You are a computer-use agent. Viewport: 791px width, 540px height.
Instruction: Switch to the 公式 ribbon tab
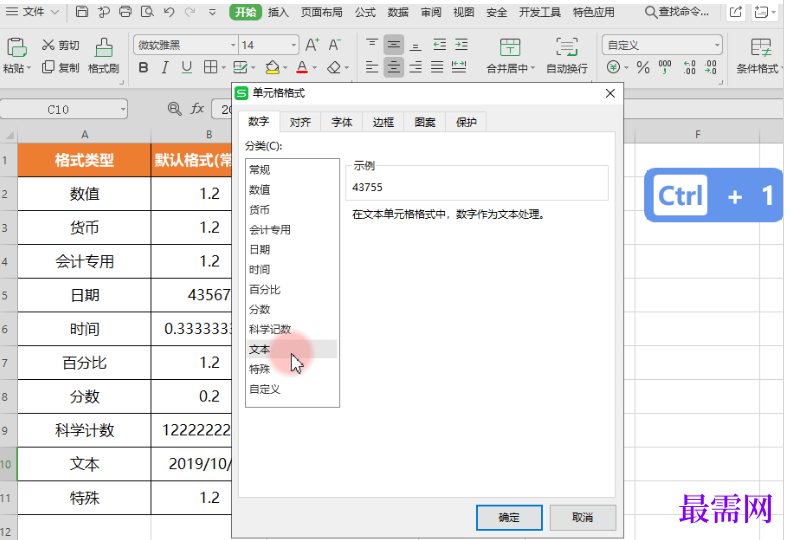[365, 12]
